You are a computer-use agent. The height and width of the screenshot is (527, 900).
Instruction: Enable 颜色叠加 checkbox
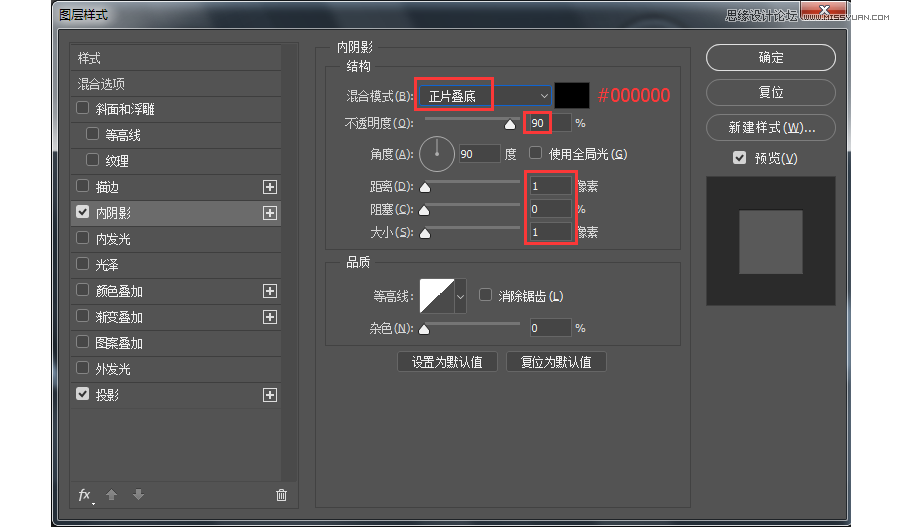(x=83, y=290)
